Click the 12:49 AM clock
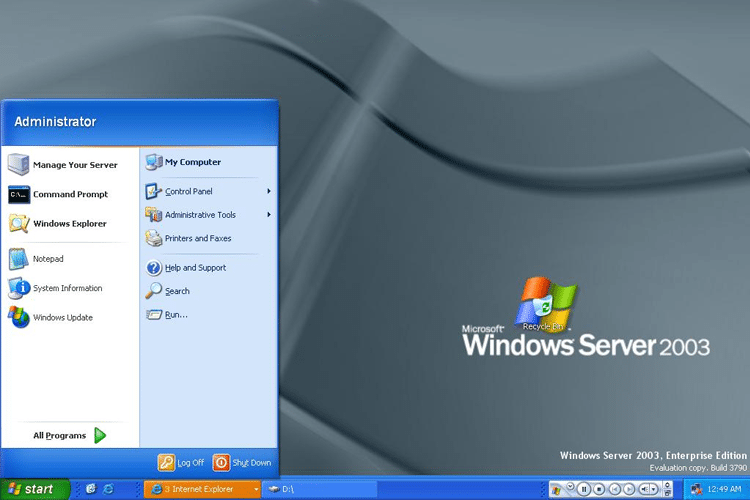Image resolution: width=750 pixels, height=500 pixels. pyautogui.click(x=725, y=489)
